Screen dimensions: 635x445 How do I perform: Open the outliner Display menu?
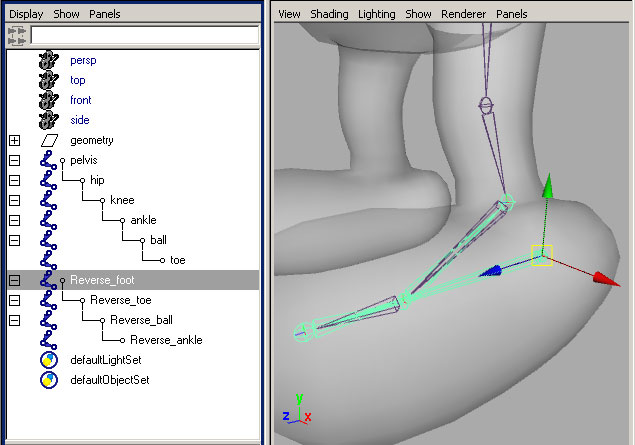pos(26,15)
